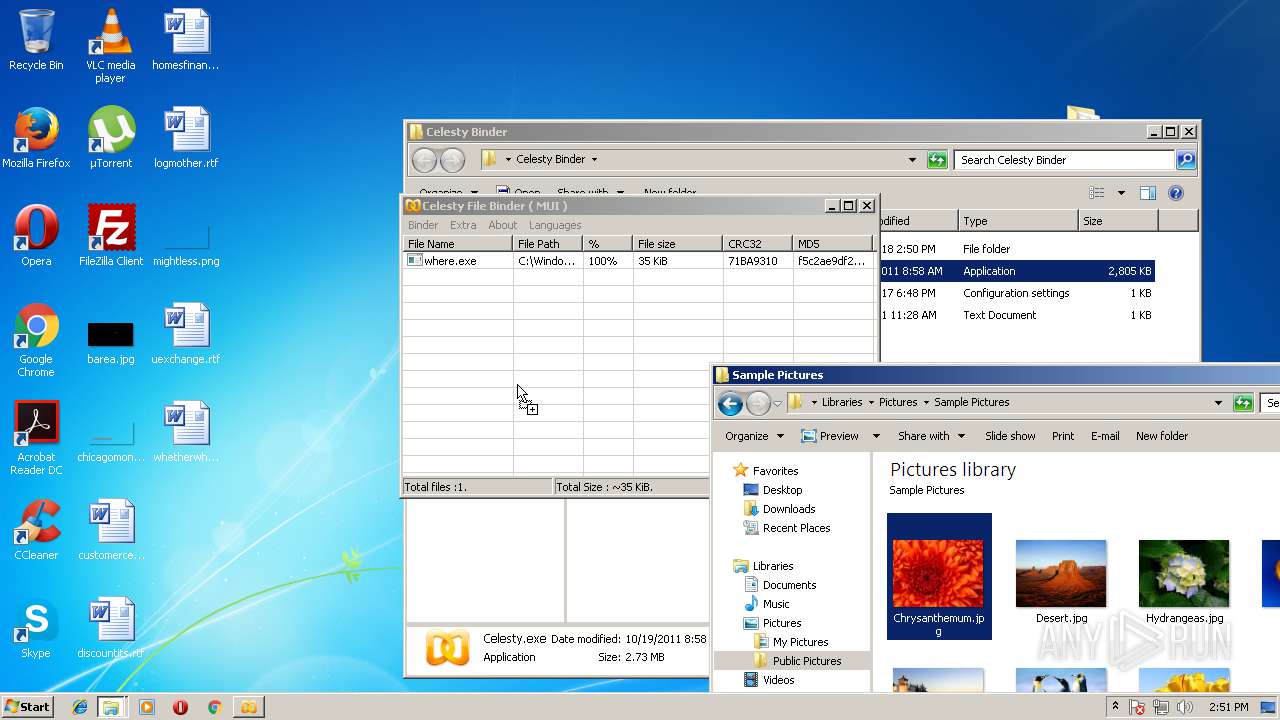
Task: Click the Preview toolbar button
Action: tap(830, 436)
